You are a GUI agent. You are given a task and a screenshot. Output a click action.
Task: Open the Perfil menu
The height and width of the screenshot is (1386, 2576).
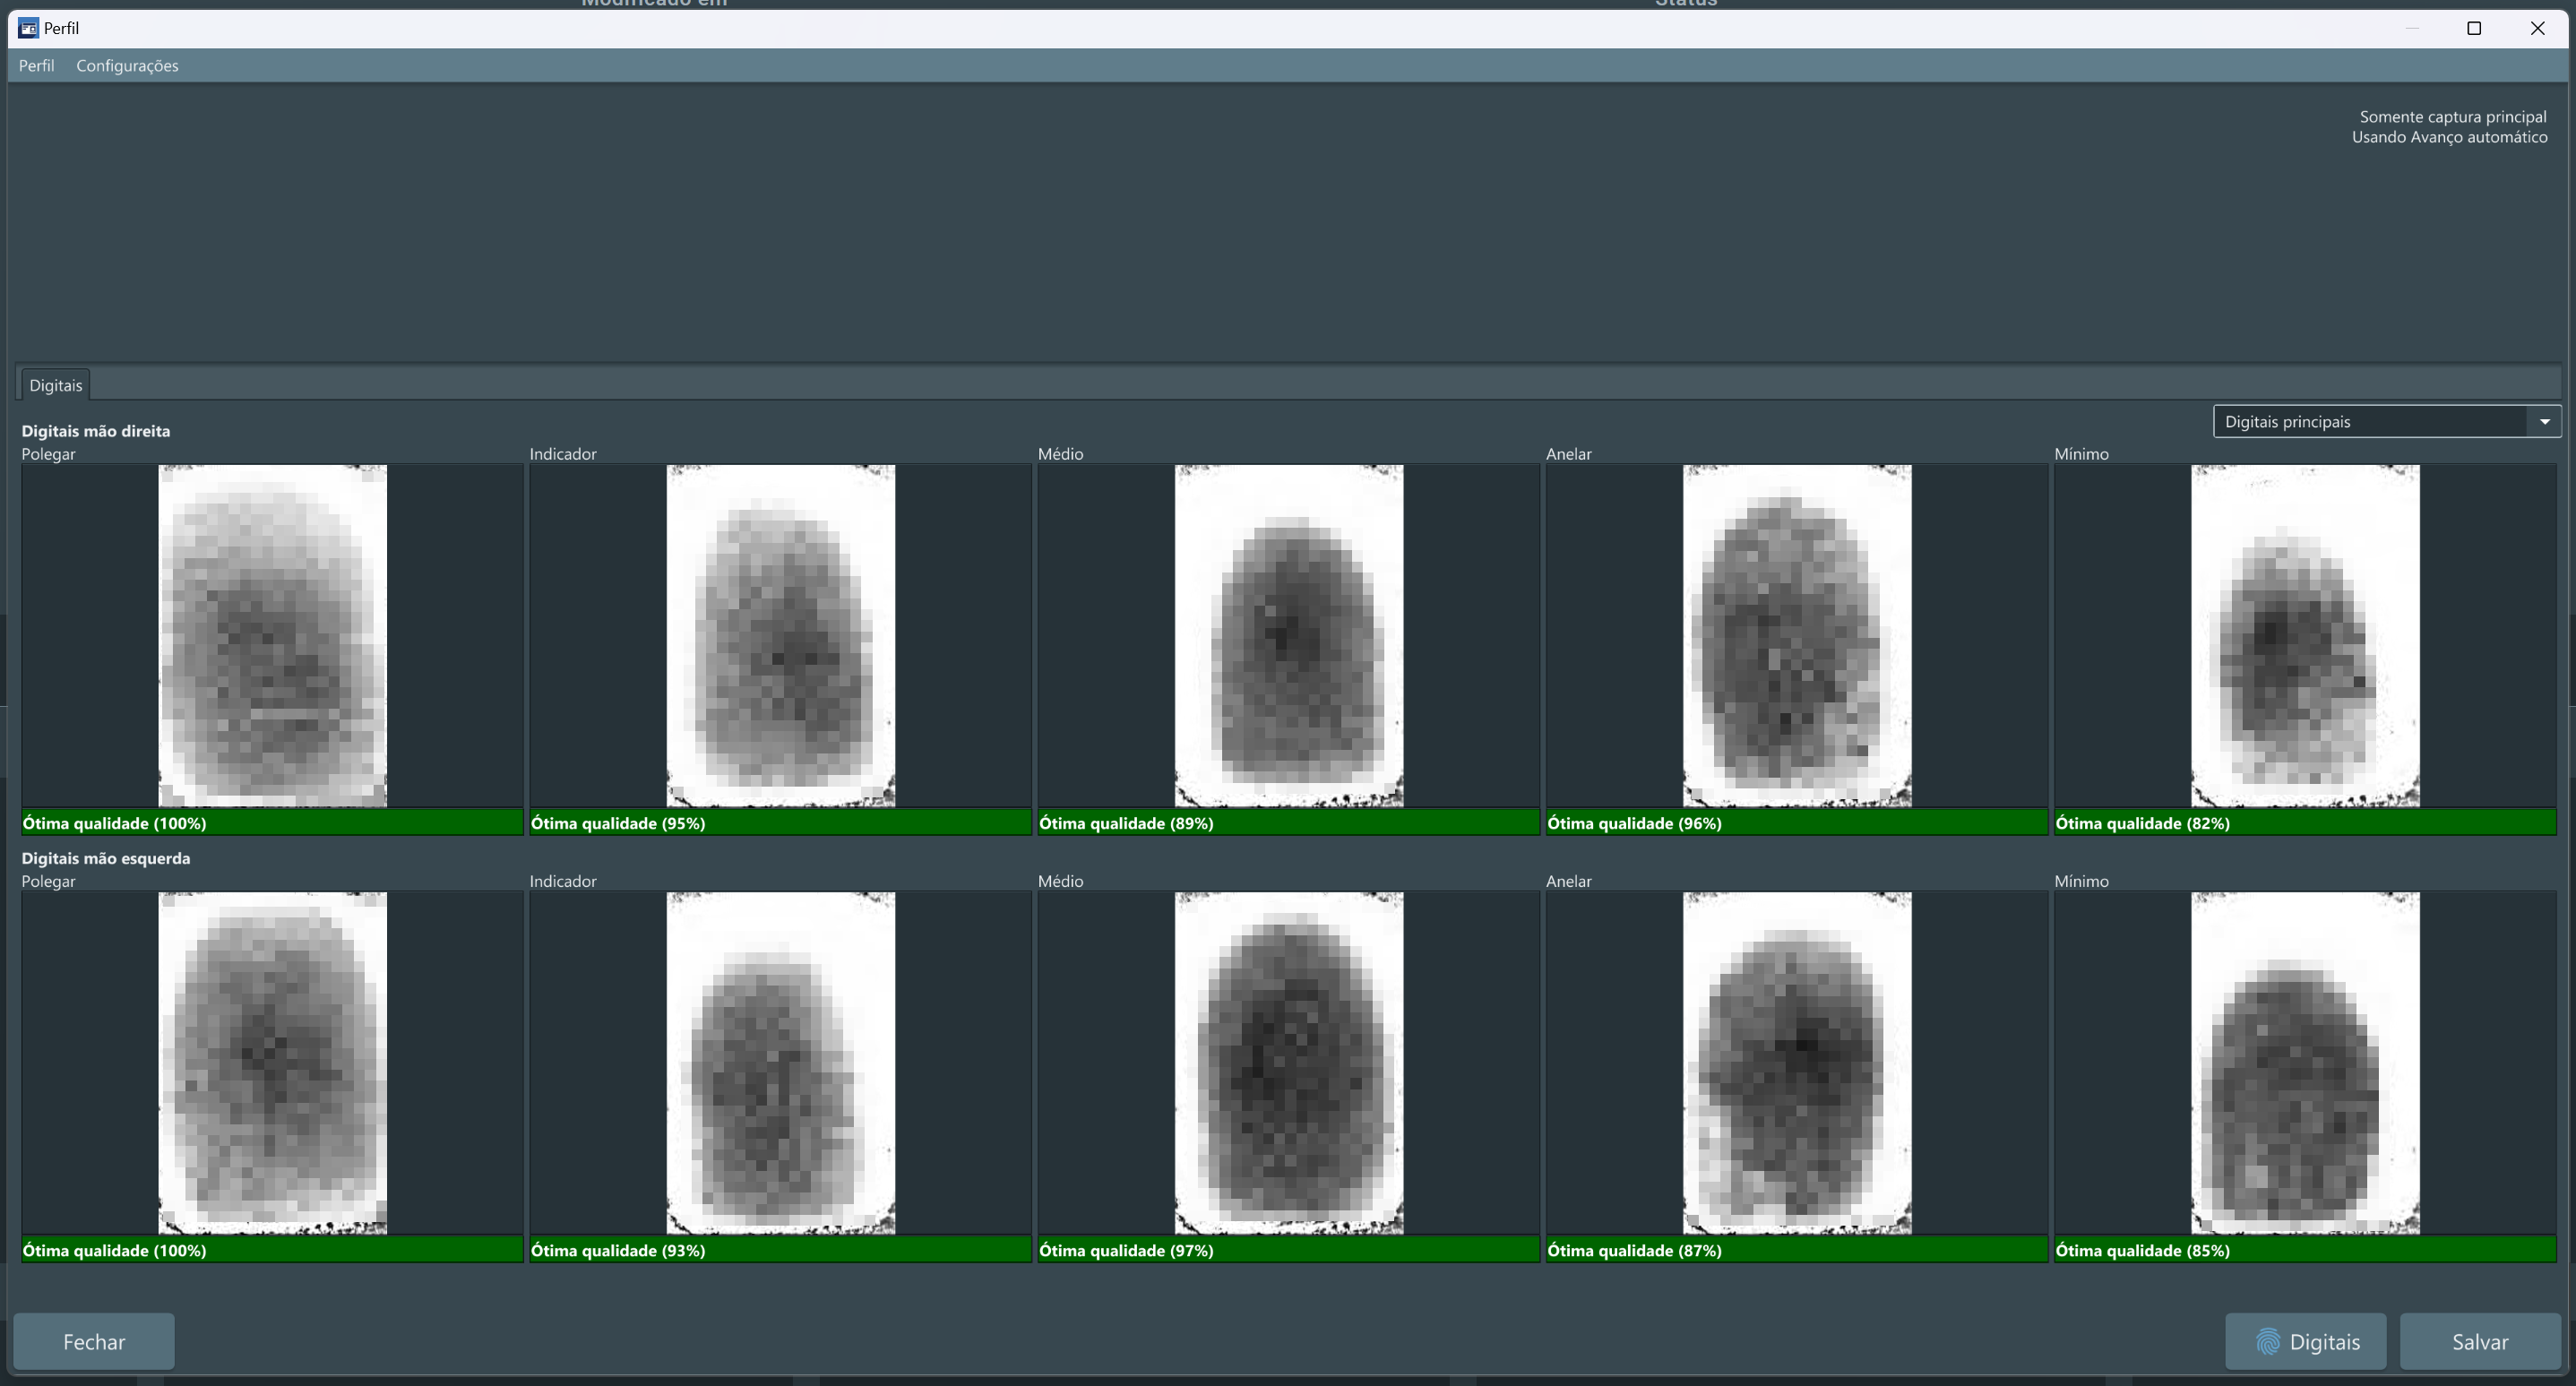[x=36, y=66]
